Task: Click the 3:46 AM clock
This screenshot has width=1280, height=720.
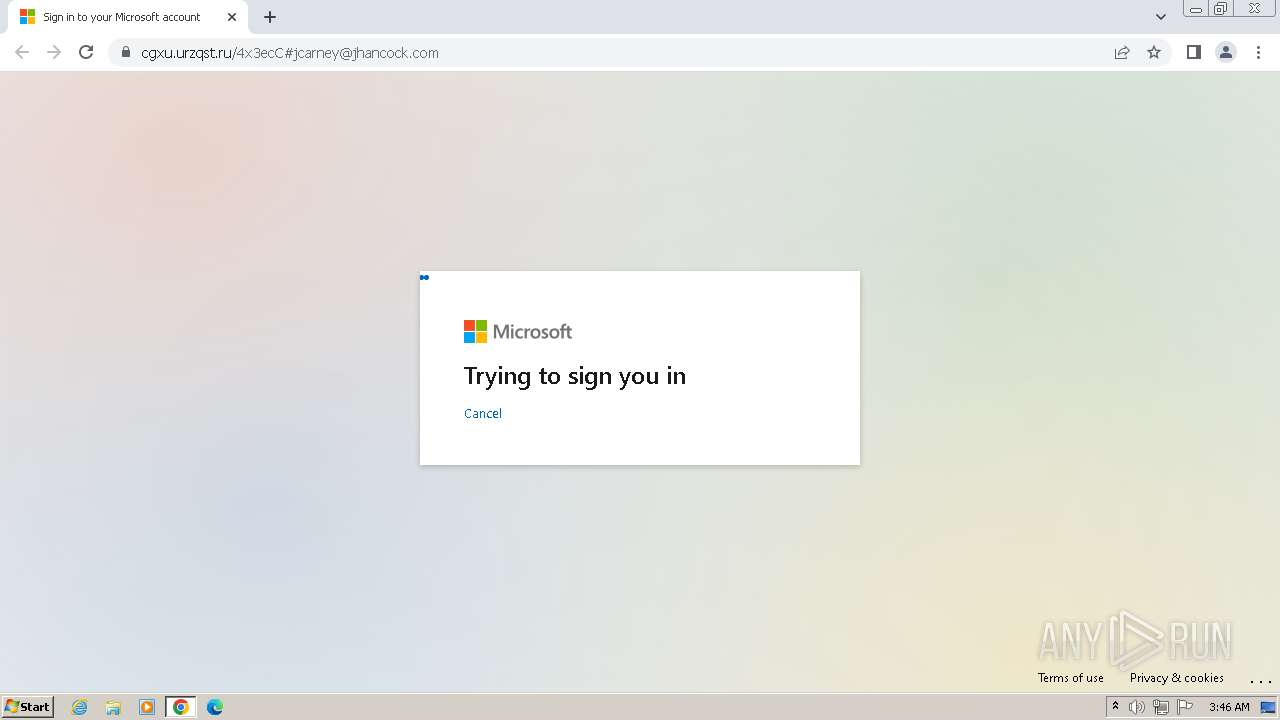Action: point(1229,707)
